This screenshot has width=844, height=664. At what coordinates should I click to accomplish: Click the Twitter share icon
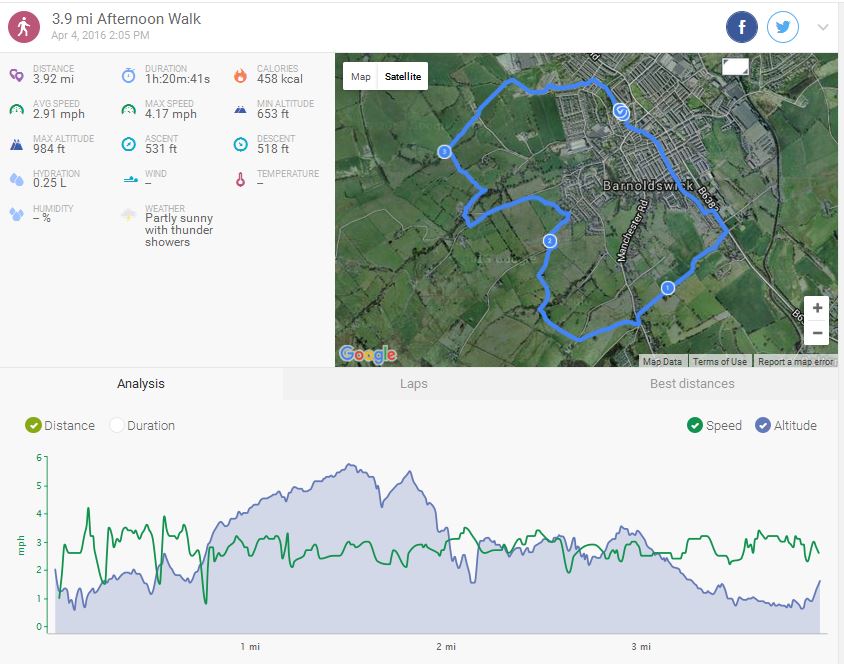(x=783, y=27)
